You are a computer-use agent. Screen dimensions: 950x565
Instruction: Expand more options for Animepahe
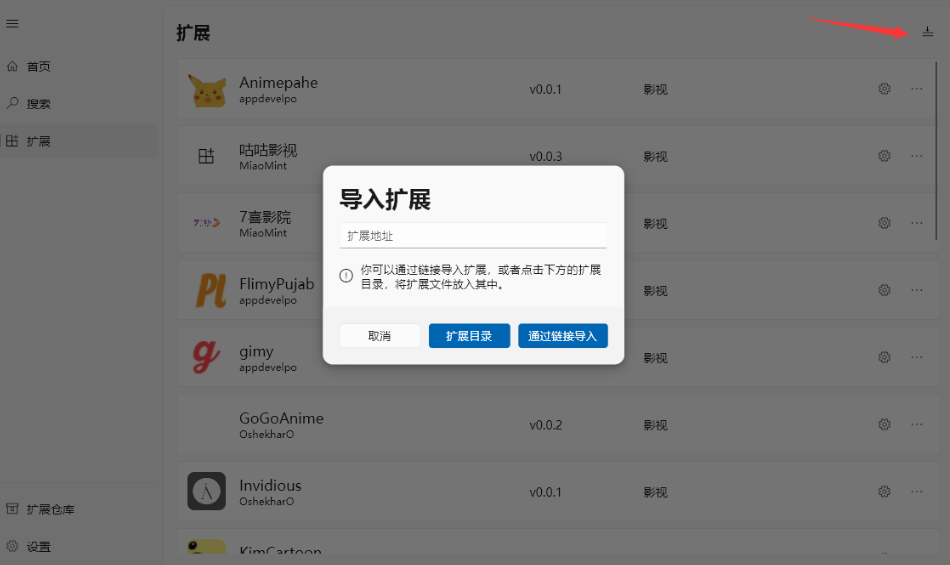click(917, 89)
